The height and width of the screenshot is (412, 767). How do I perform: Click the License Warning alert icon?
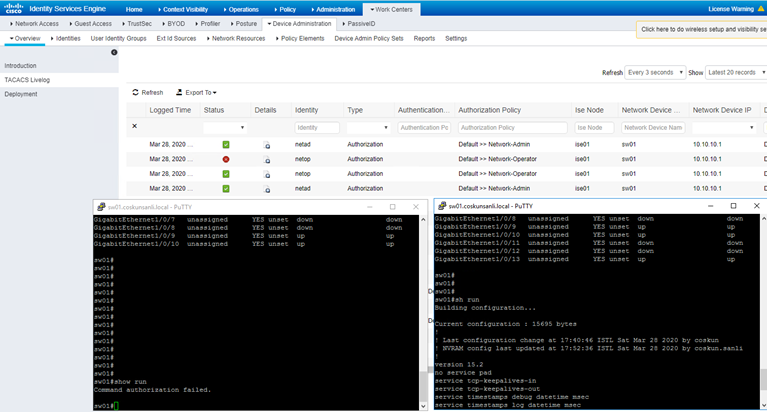[761, 9]
